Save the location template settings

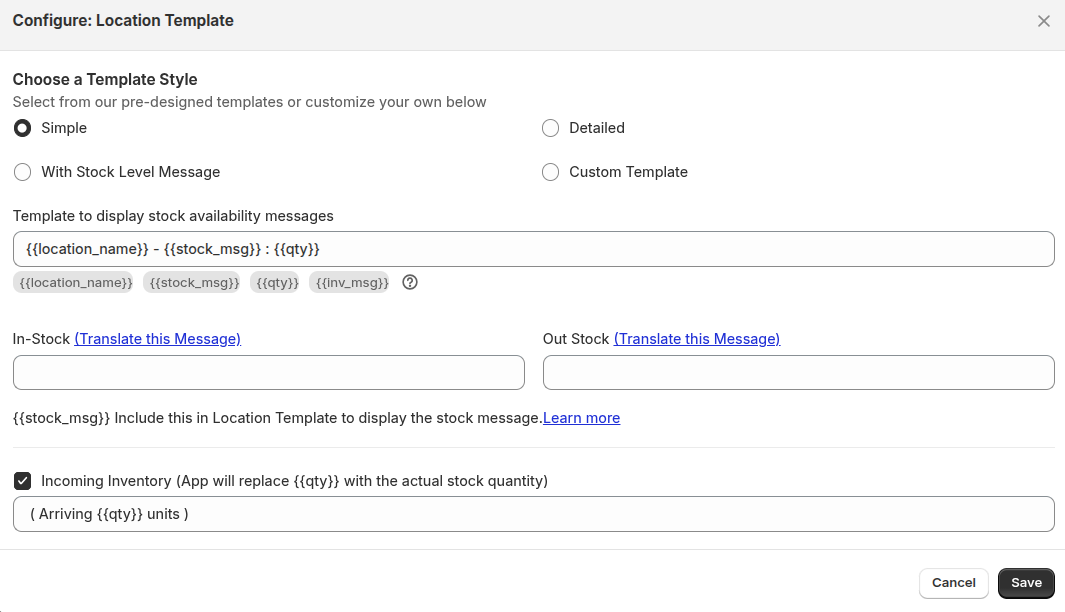tap(1026, 583)
